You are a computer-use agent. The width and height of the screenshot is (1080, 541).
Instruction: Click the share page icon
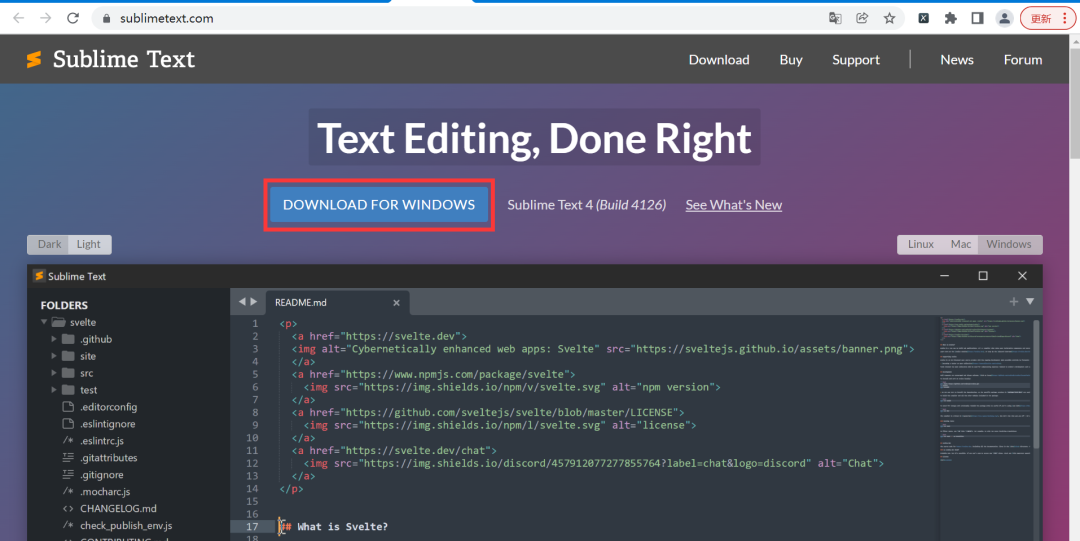[x=862, y=19]
